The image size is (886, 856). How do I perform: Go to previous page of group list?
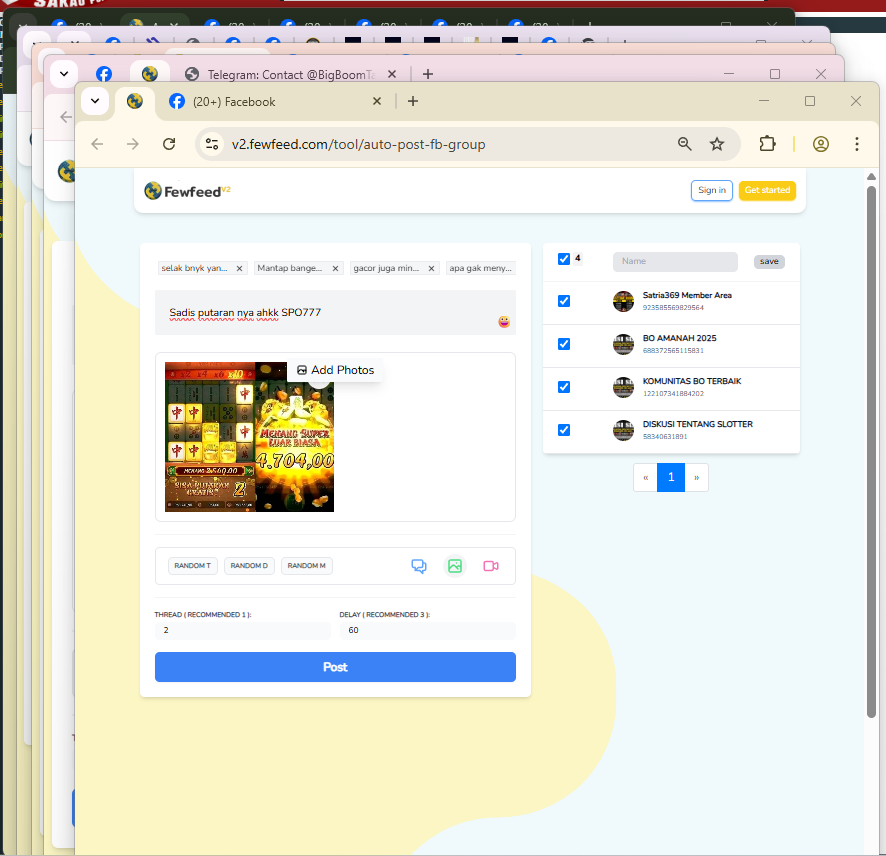645,477
